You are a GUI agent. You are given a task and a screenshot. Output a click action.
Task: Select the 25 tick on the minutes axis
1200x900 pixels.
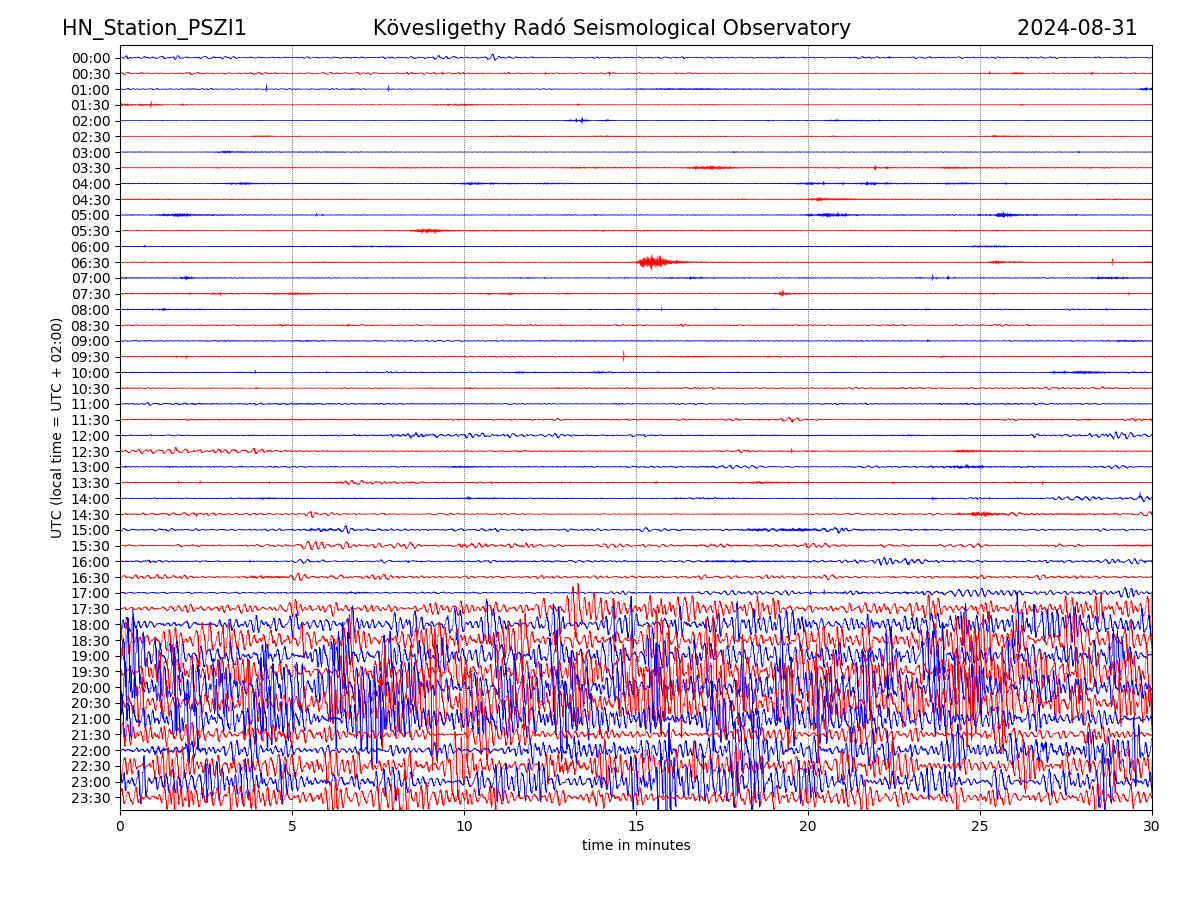[x=980, y=827]
